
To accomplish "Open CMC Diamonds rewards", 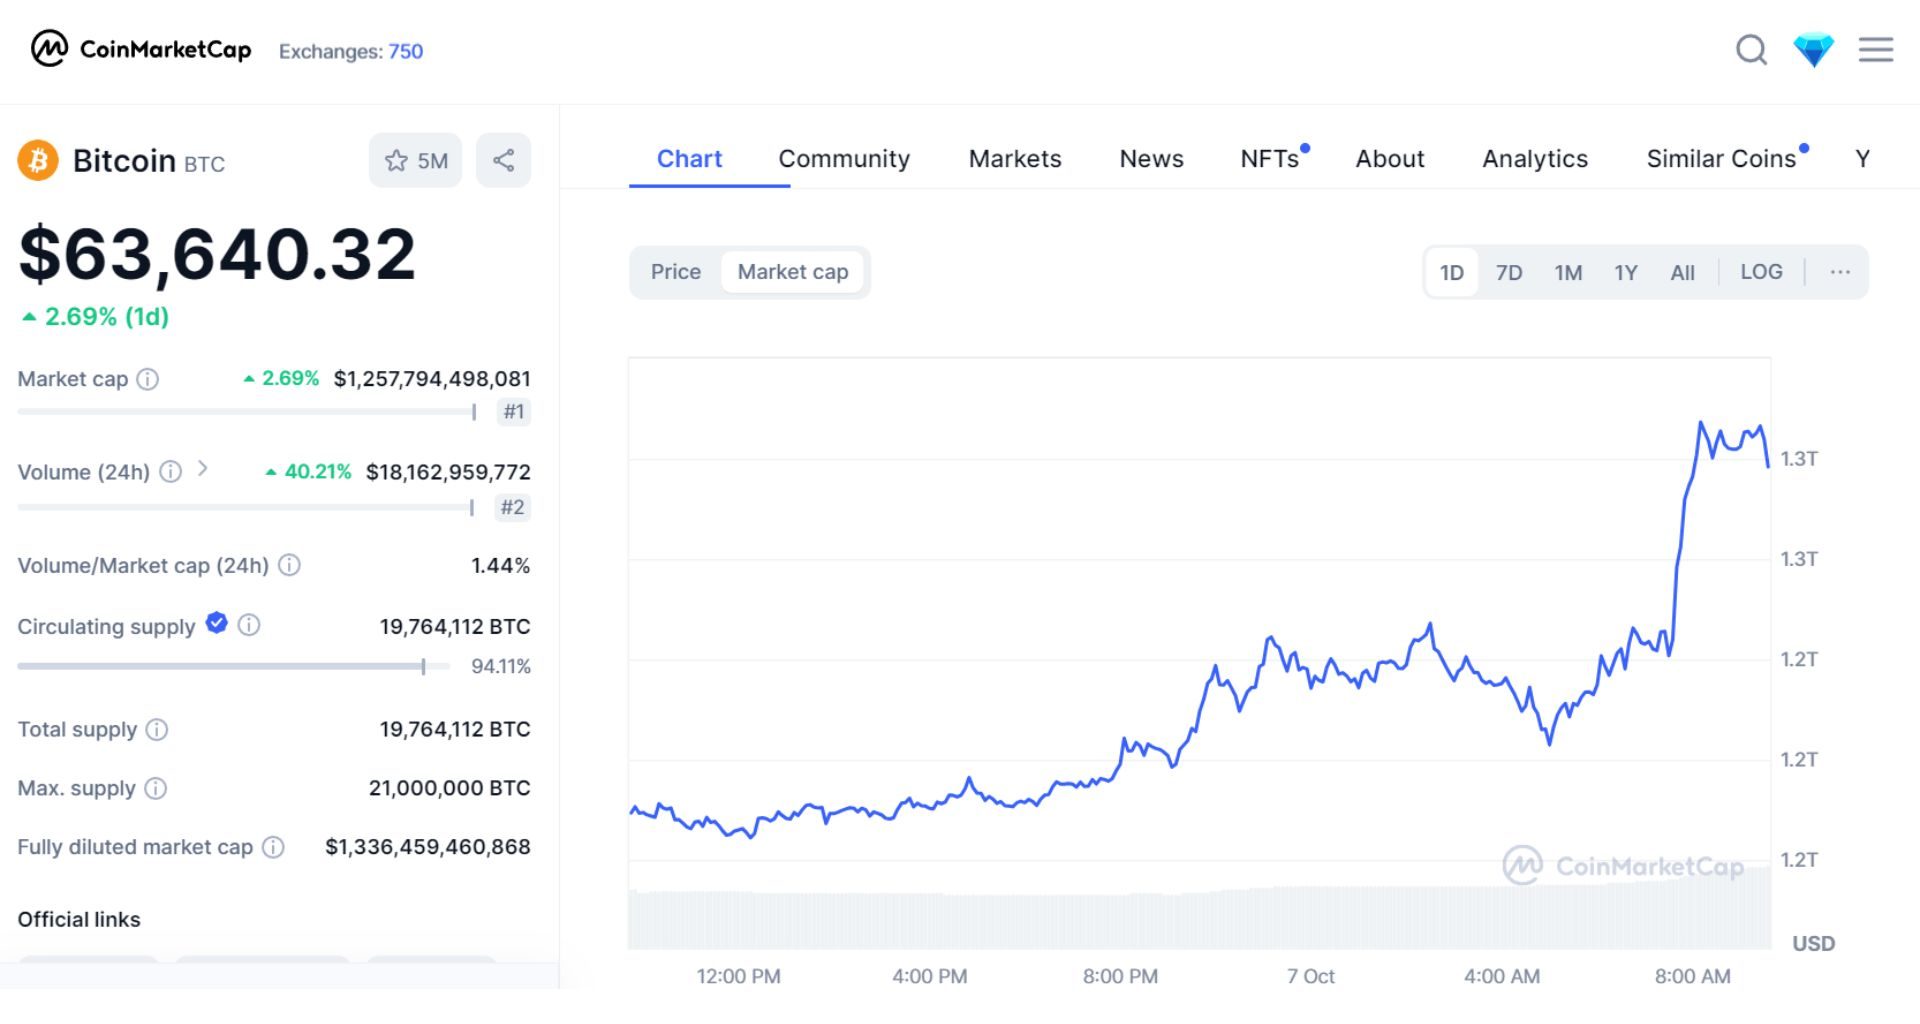I will pos(1813,50).
